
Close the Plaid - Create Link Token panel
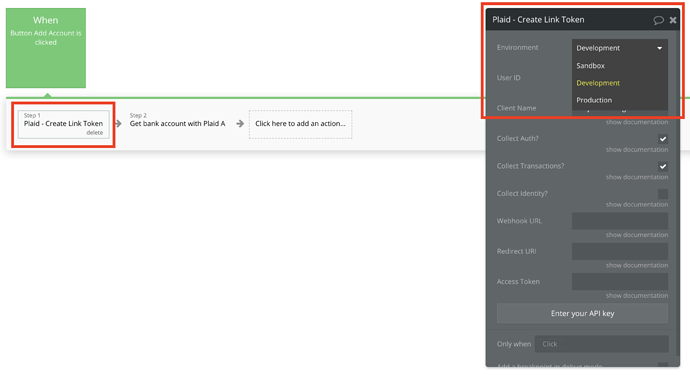[673, 20]
